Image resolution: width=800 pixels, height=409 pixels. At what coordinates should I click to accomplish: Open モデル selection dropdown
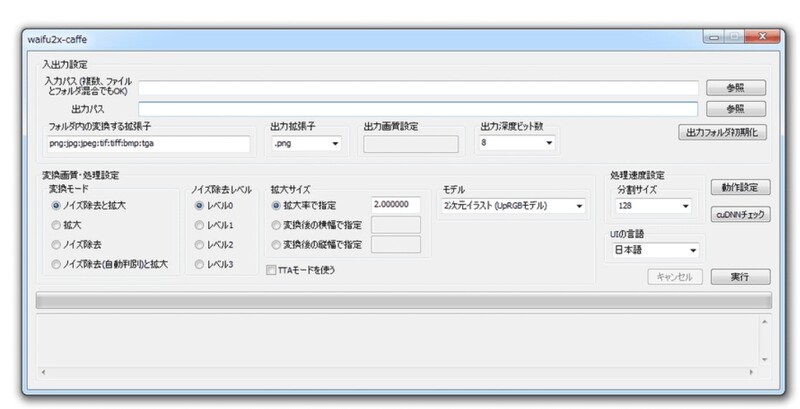tap(513, 206)
